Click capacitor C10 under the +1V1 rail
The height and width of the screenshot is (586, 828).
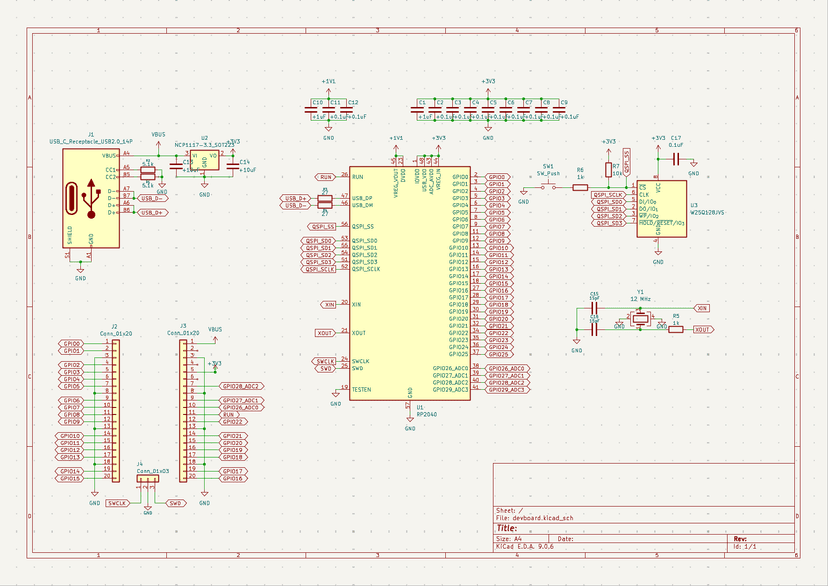coord(318,110)
